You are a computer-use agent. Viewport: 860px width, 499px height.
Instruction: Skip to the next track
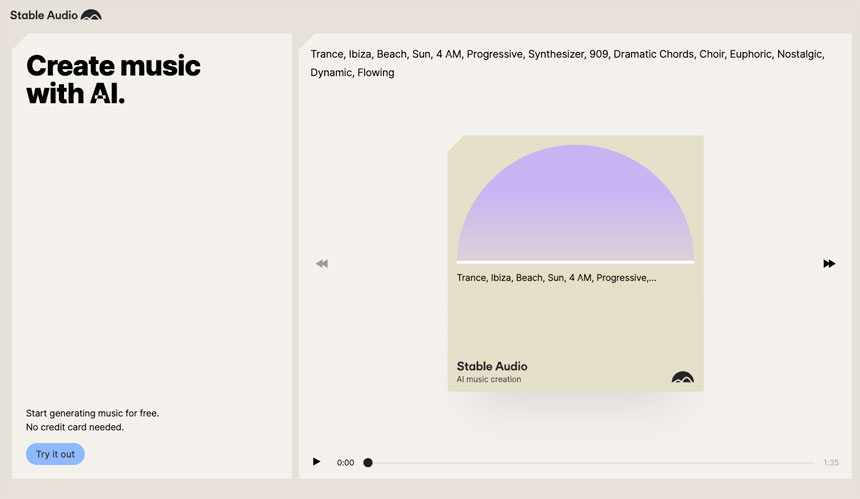829,264
